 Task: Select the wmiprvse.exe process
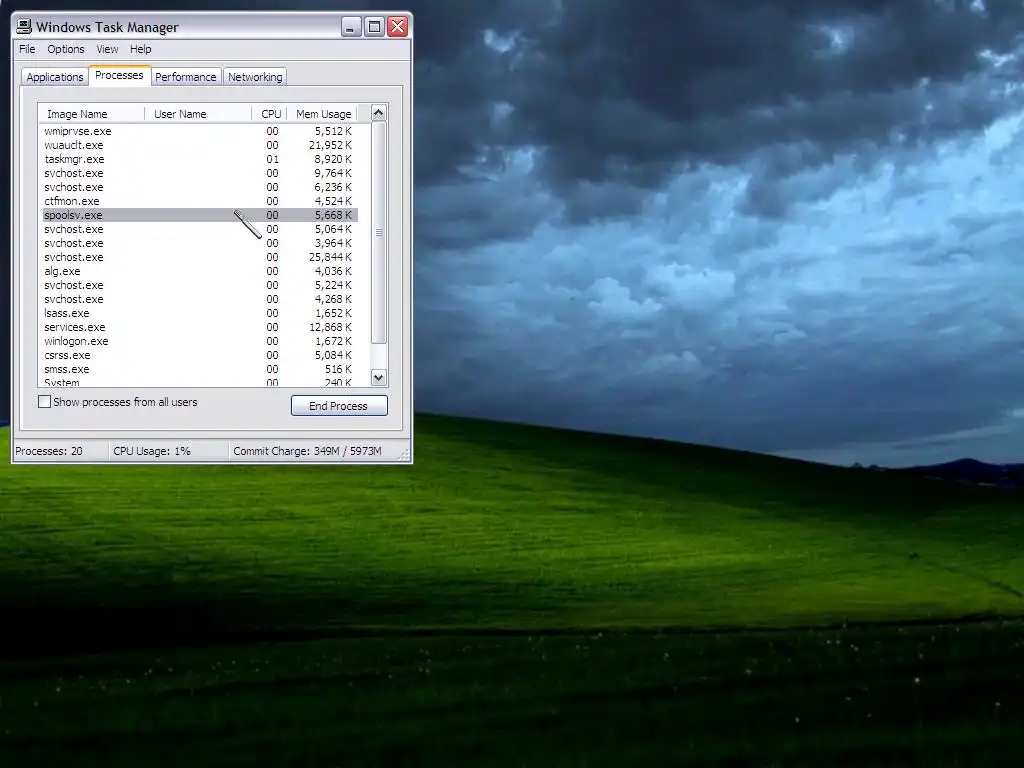pos(200,131)
